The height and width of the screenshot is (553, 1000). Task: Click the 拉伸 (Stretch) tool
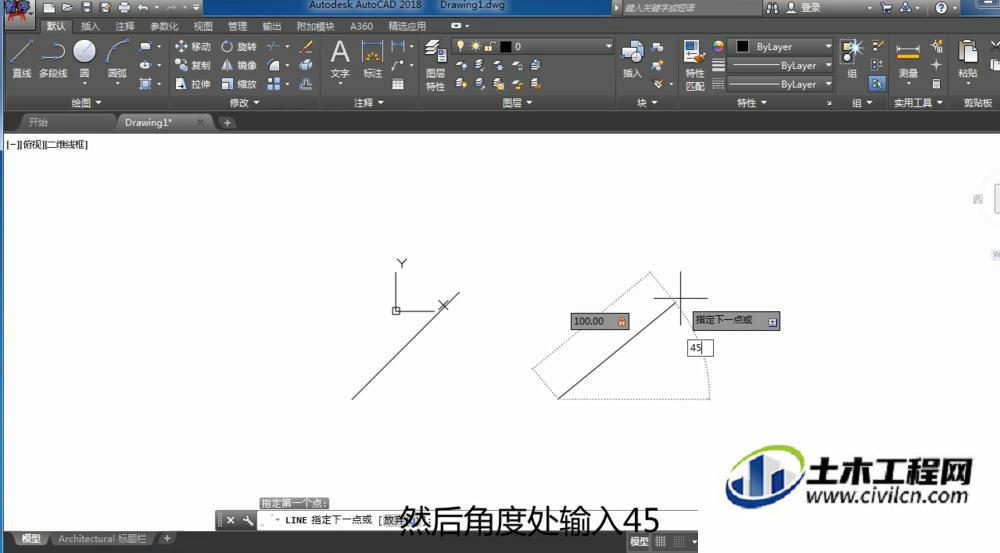[x=193, y=84]
